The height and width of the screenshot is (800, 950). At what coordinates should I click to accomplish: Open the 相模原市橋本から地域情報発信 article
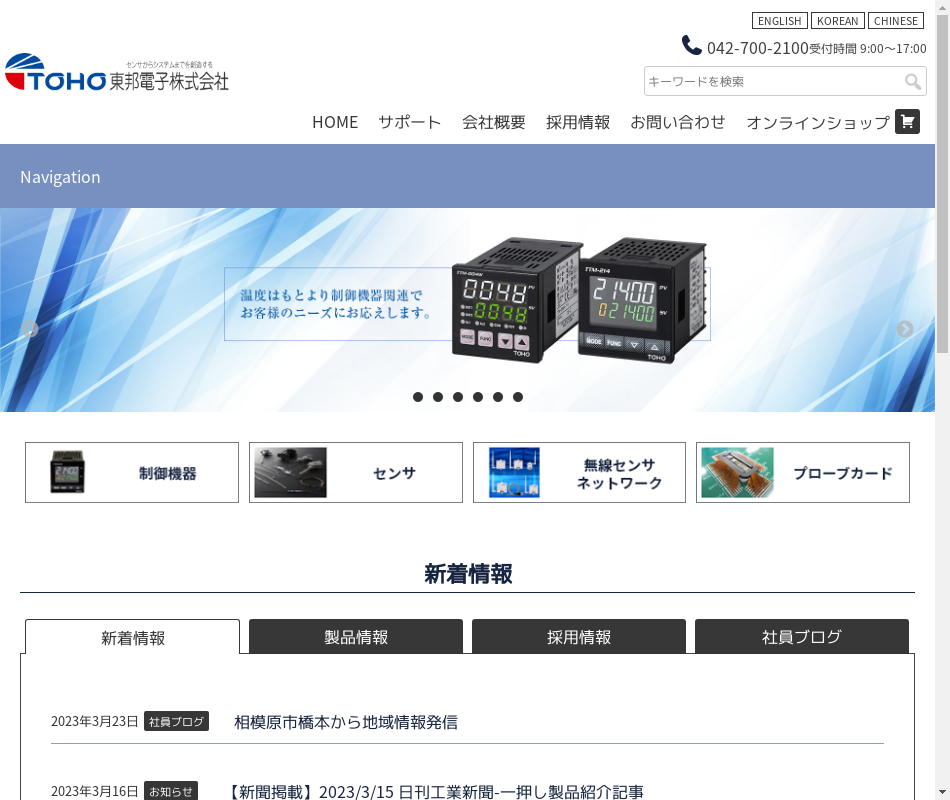click(x=346, y=722)
